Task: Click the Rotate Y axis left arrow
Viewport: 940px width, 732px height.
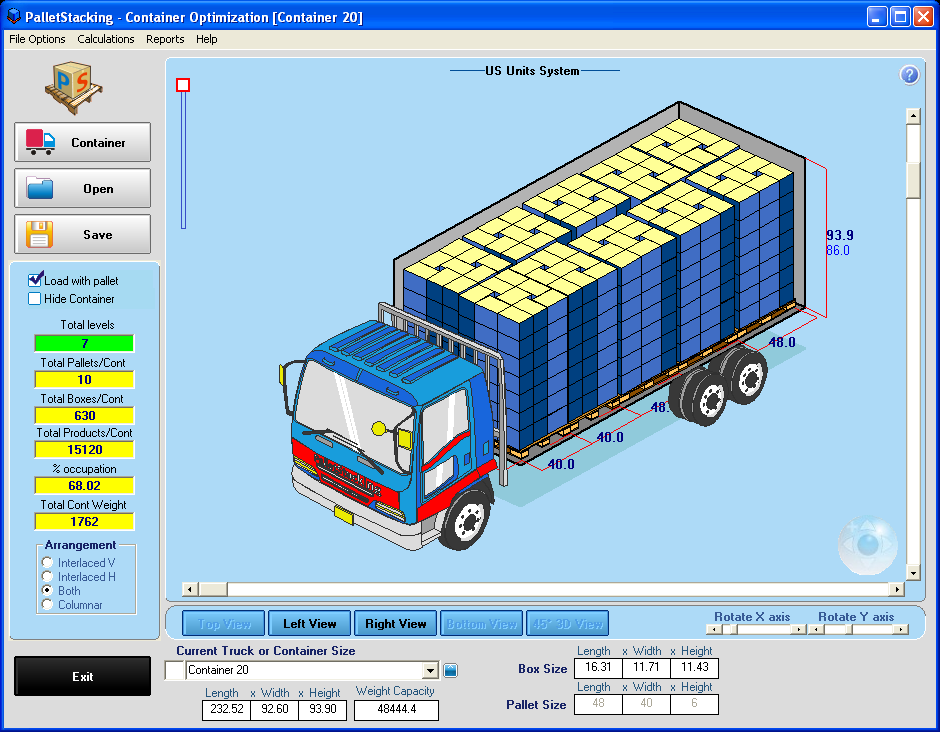Action: [x=815, y=629]
